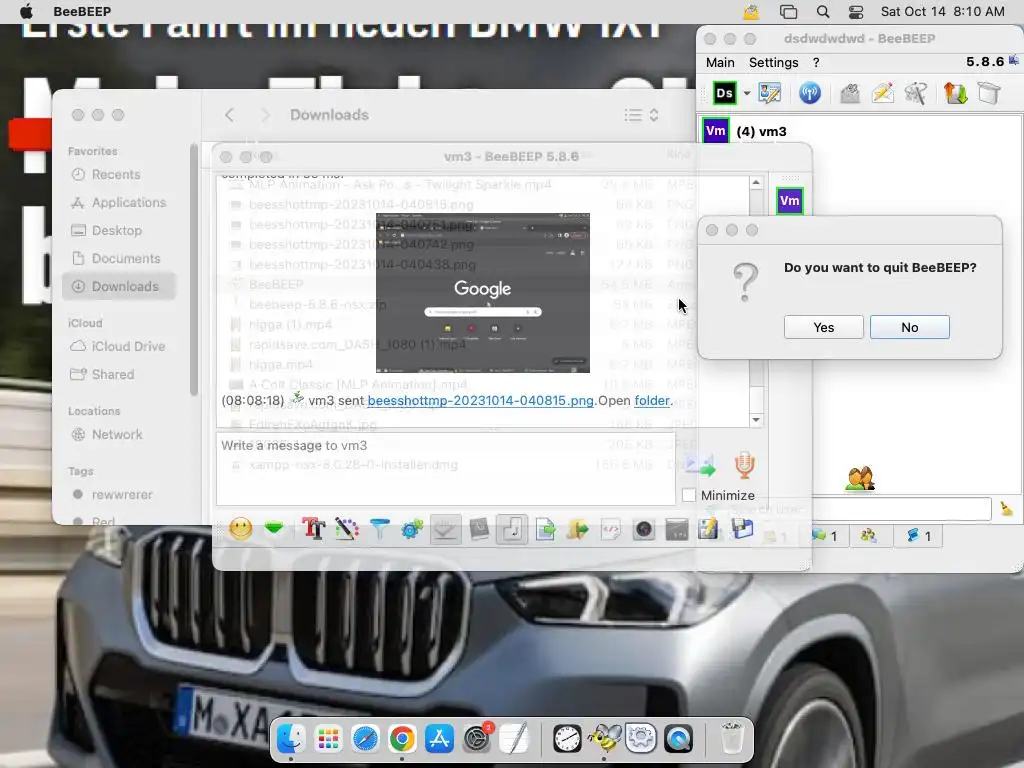Switch to the groups tab with people icon
The height and width of the screenshot is (768, 1024).
click(x=869, y=536)
